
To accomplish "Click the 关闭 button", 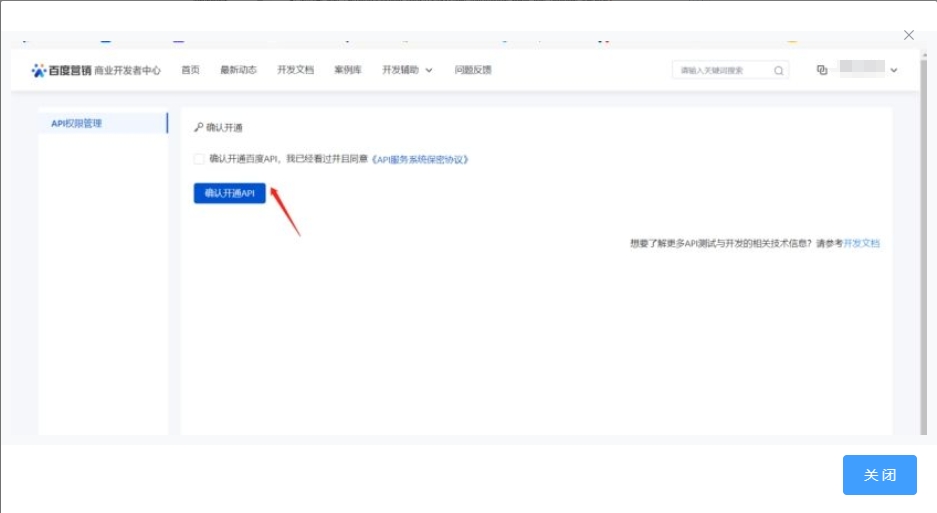I will tap(879, 475).
